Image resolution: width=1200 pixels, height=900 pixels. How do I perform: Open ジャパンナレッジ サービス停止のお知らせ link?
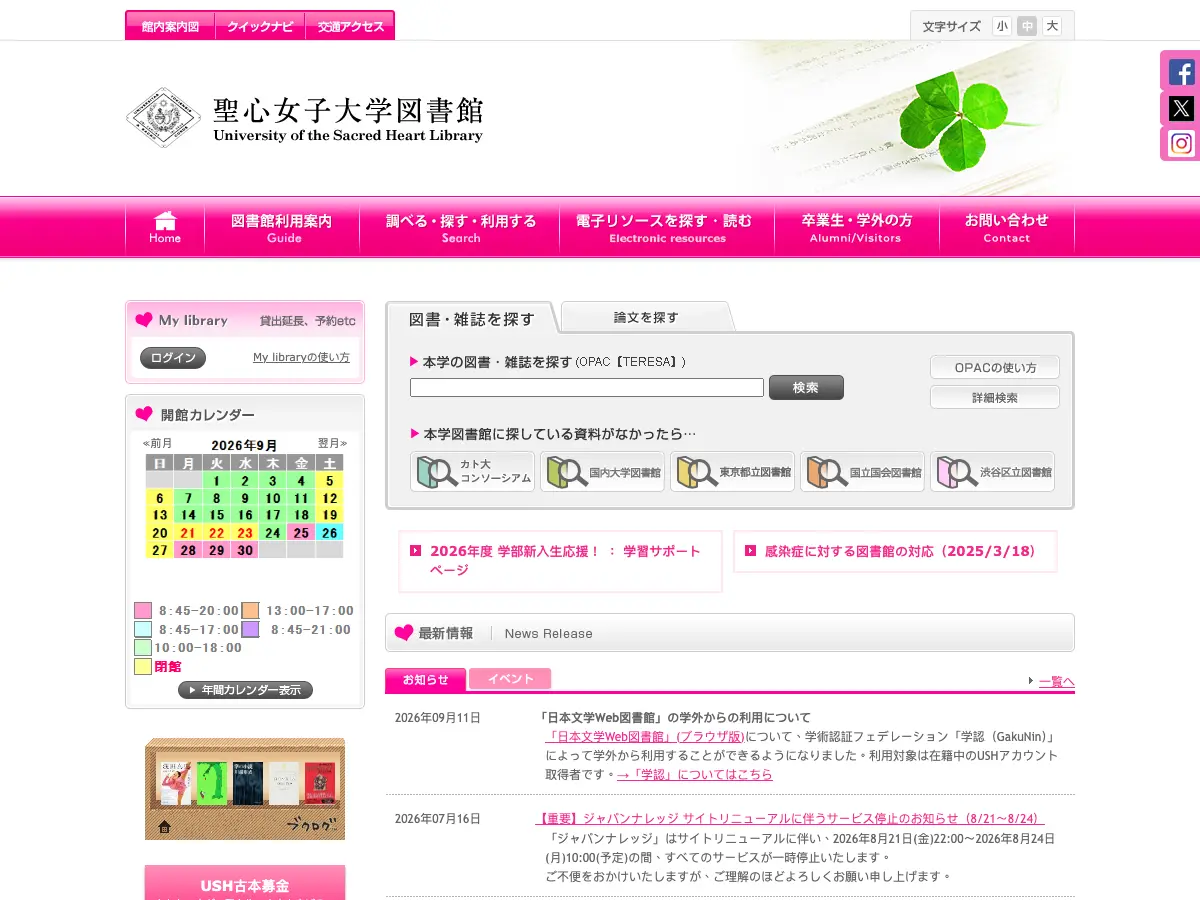[789, 818]
